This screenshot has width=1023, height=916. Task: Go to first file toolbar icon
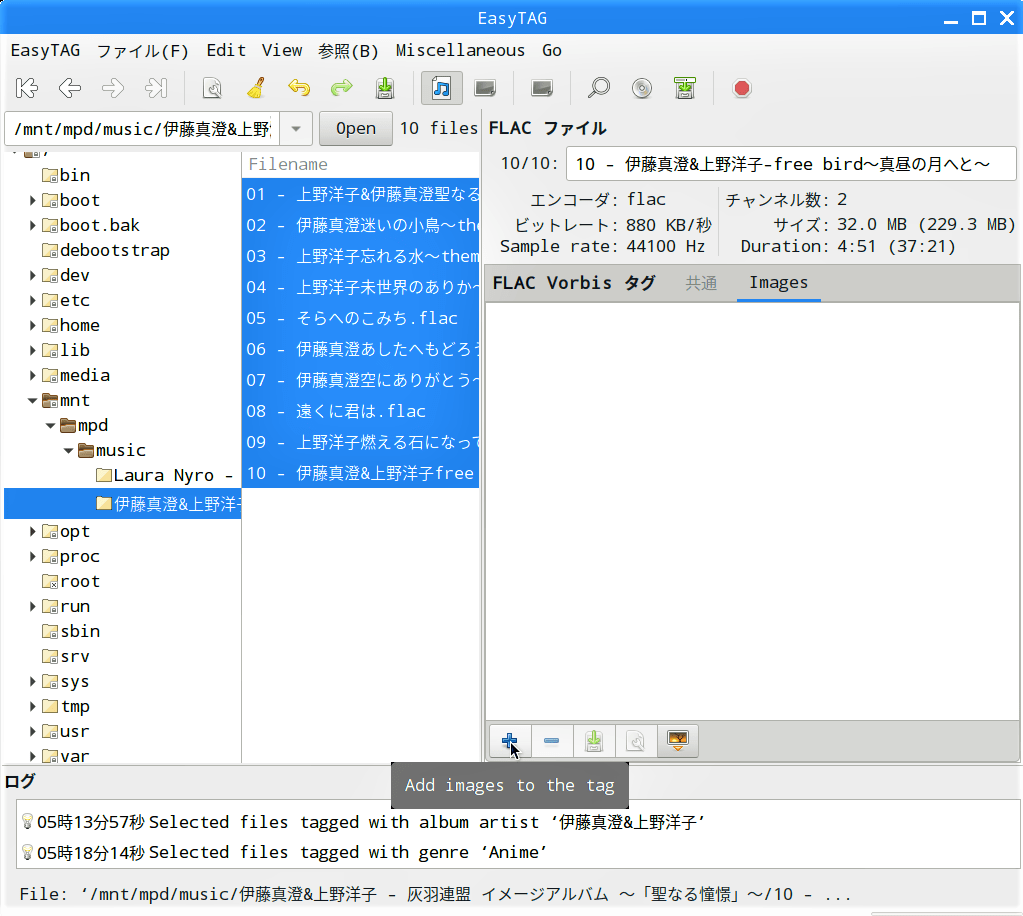[27, 88]
